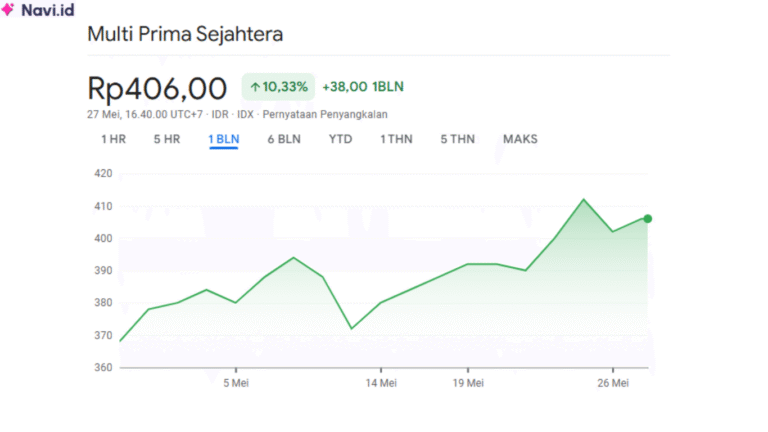Click the 360 y-axis label
The width and height of the screenshot is (768, 432).
[103, 367]
